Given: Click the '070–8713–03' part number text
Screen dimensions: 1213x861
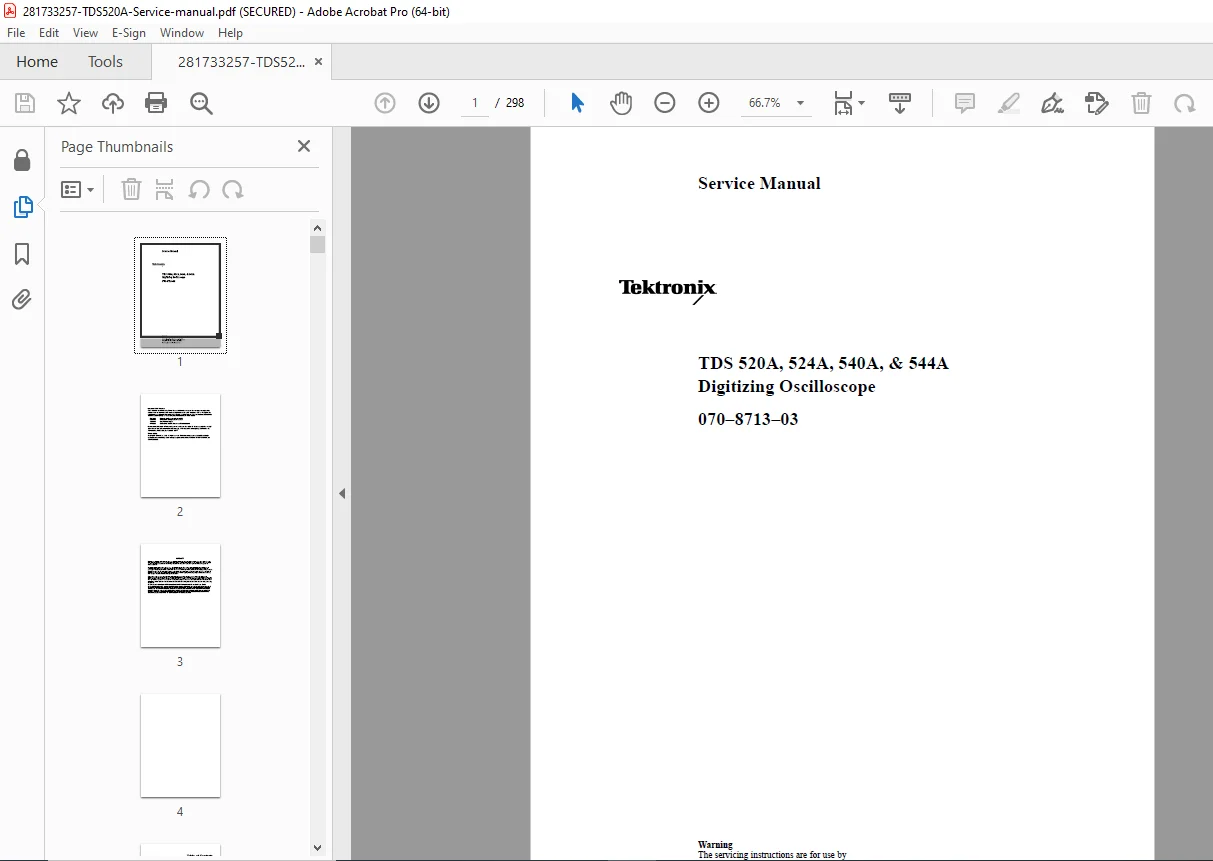Looking at the screenshot, I should (748, 419).
